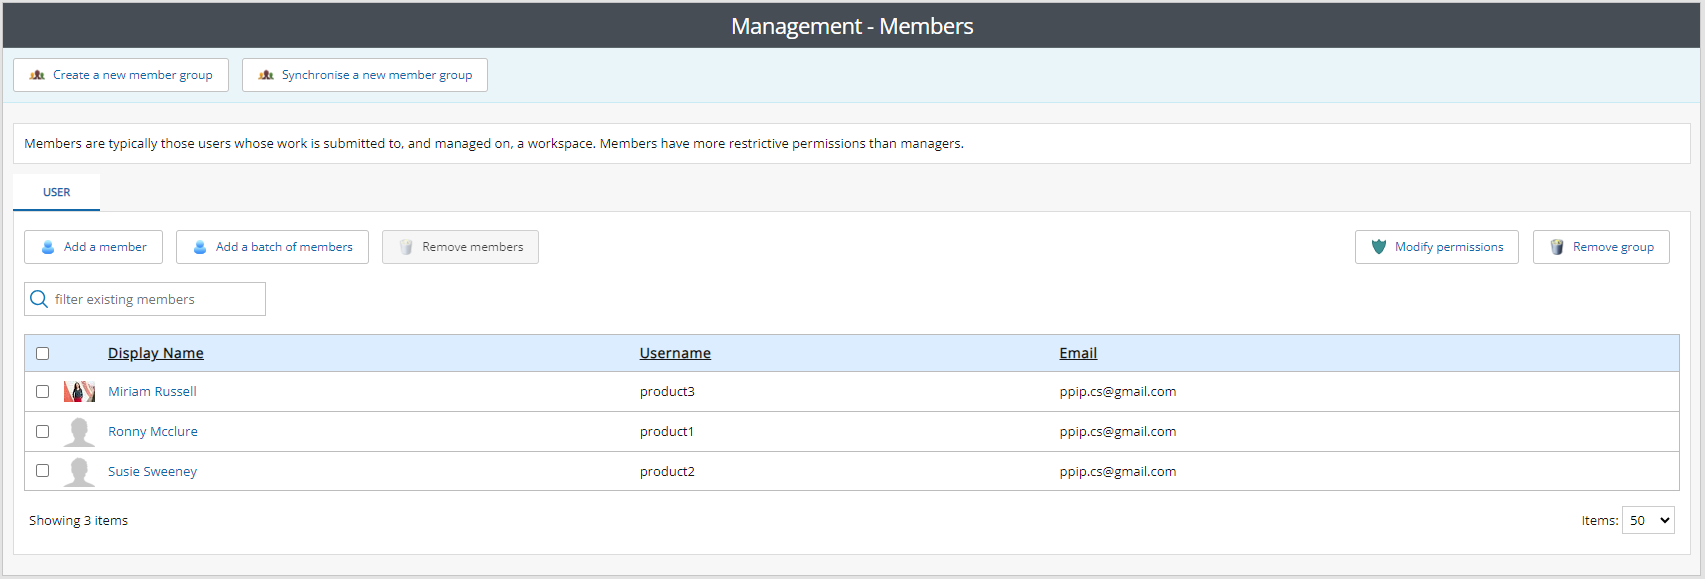
Task: Click the Create a new member group icon
Action: (x=37, y=75)
